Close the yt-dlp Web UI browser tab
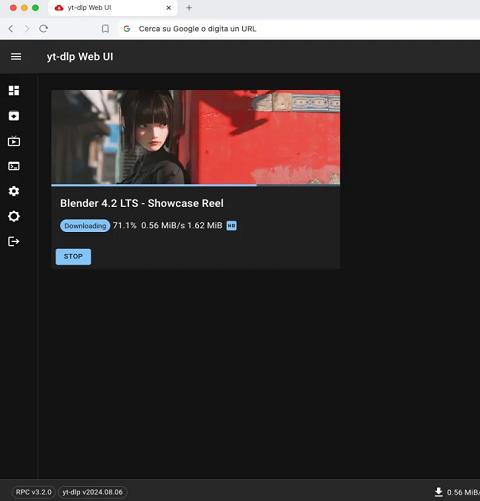The height and width of the screenshot is (501, 480). 169,8
